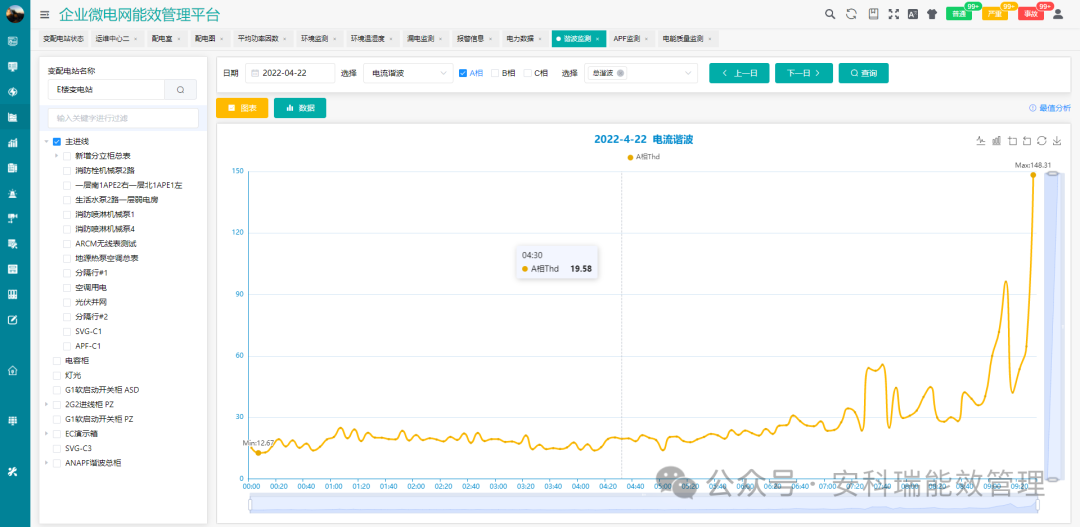Open the font size/language icon in header

point(913,14)
